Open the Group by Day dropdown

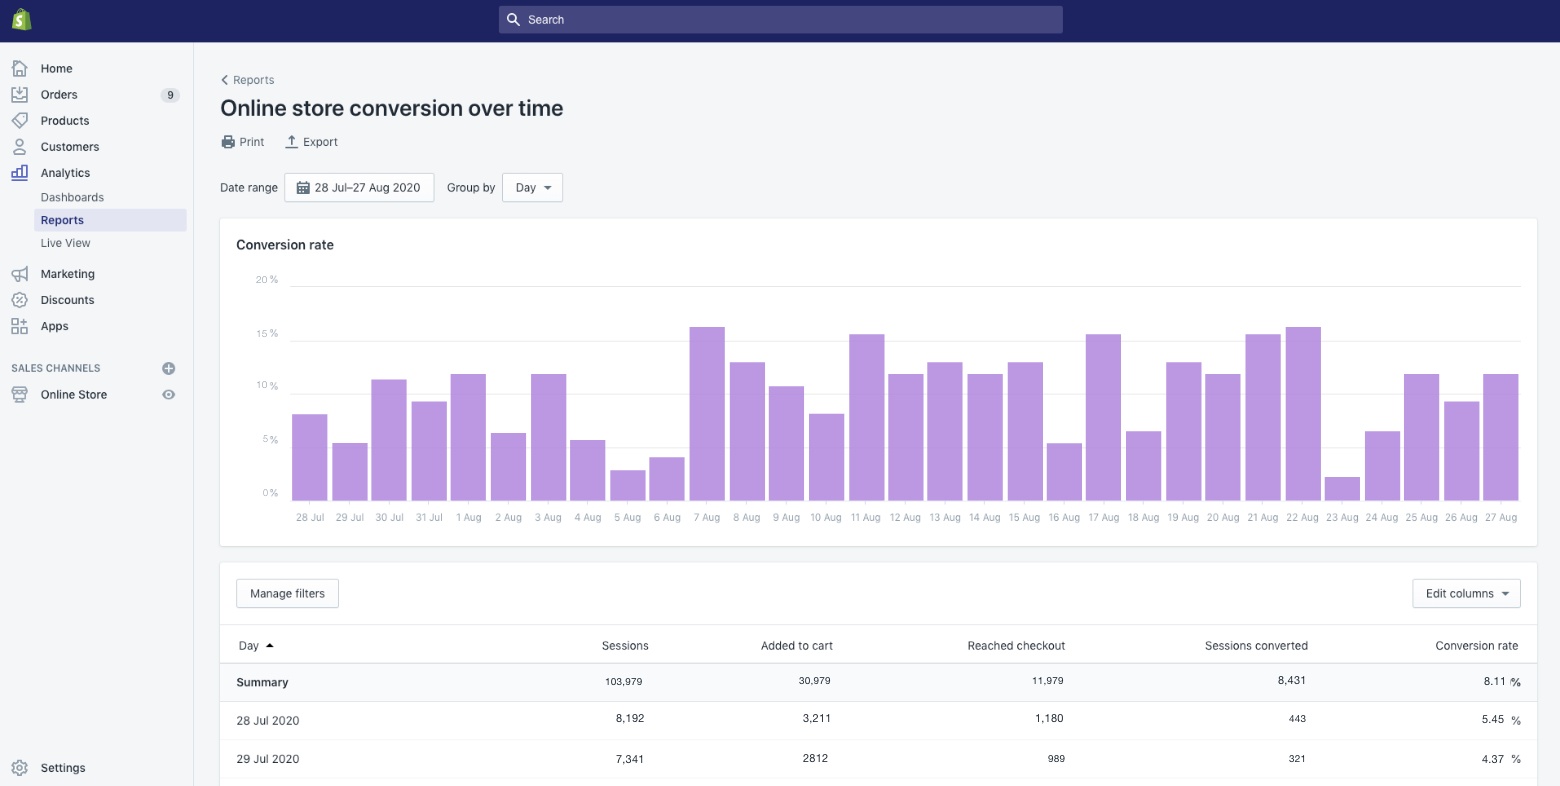[532, 188]
